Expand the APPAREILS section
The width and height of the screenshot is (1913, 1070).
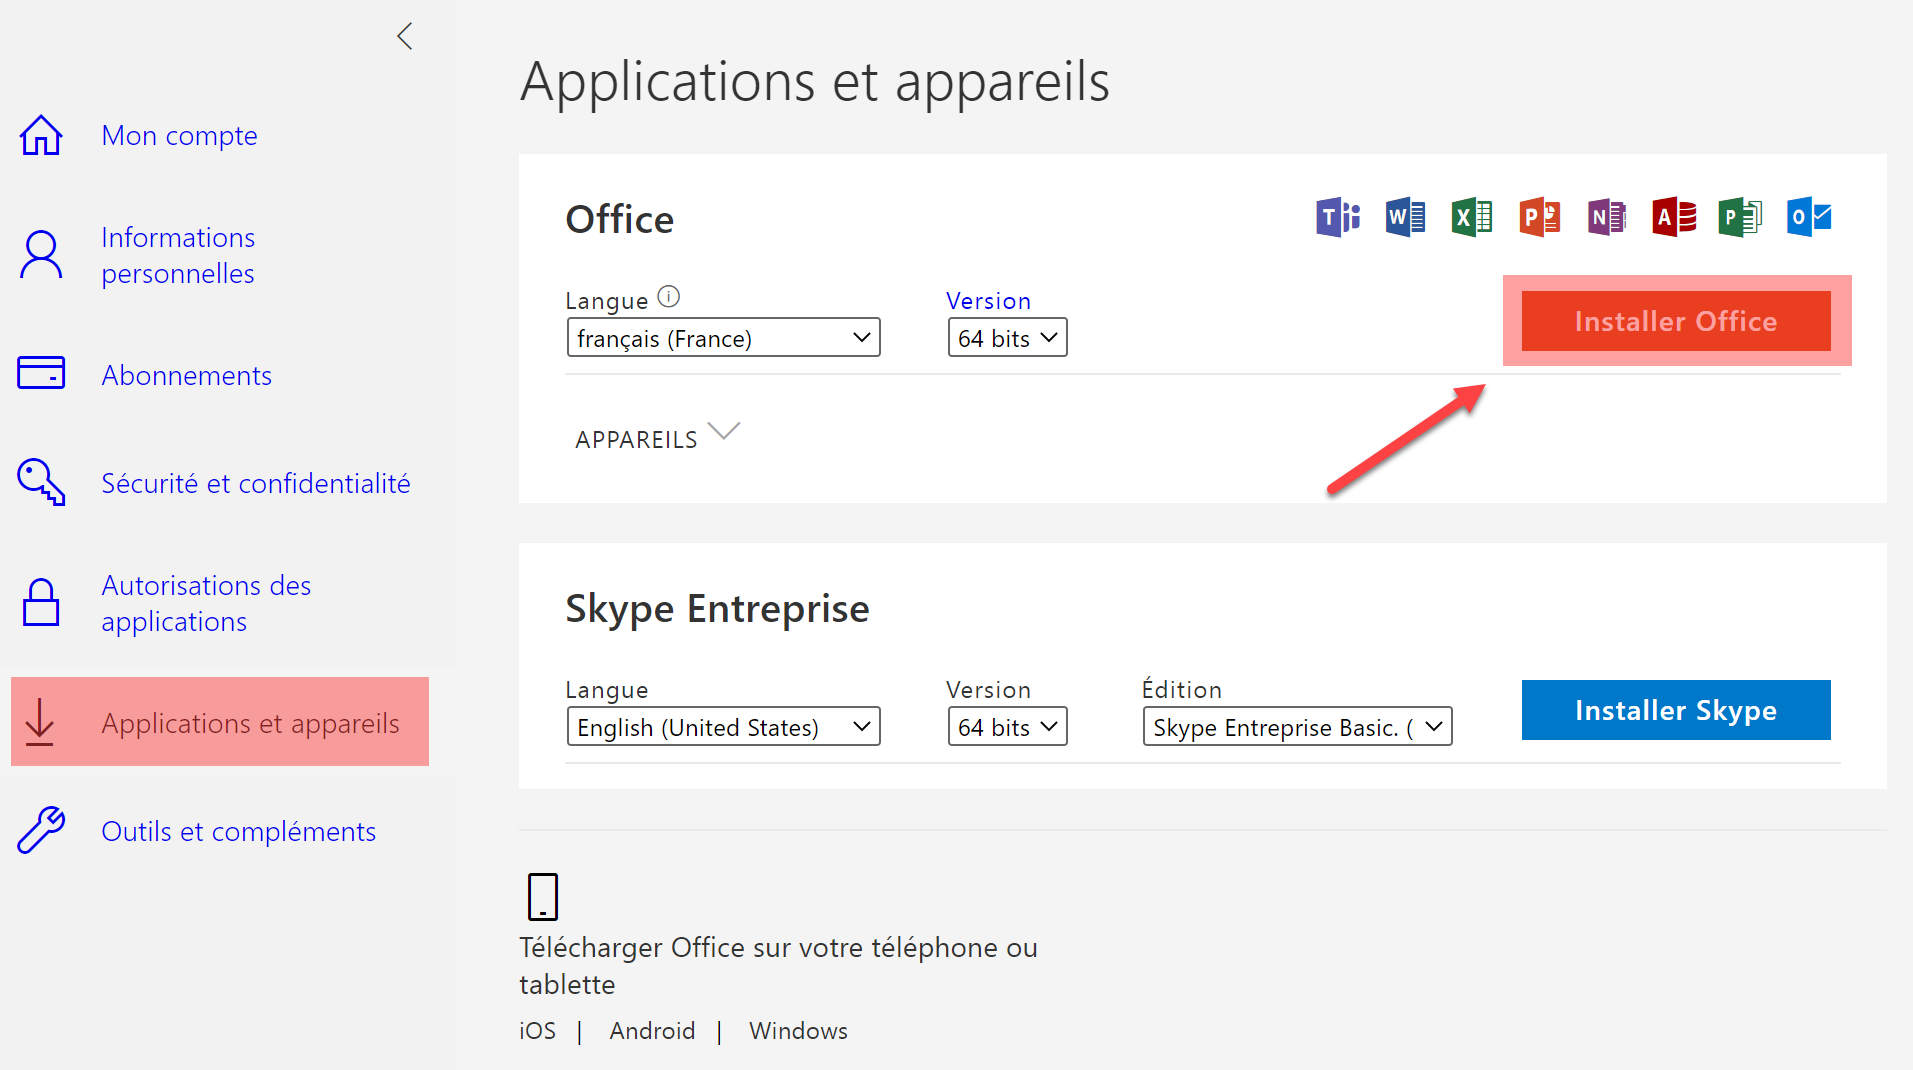[x=657, y=438]
